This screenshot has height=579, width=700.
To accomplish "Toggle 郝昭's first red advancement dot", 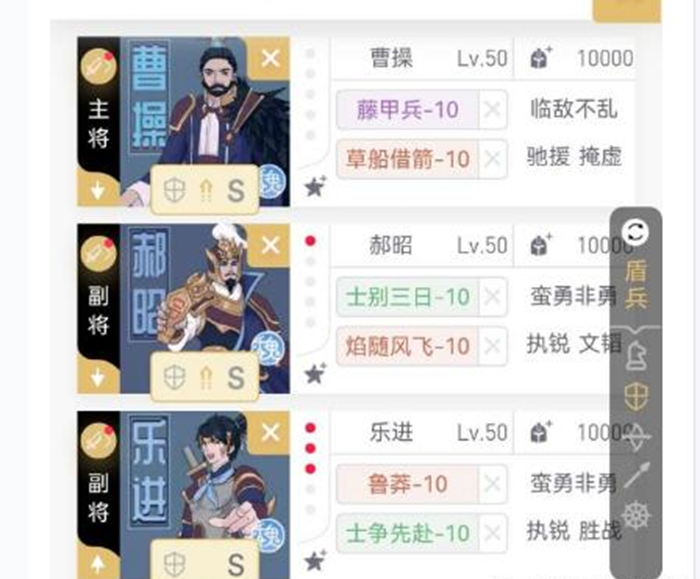I will coord(310,241).
